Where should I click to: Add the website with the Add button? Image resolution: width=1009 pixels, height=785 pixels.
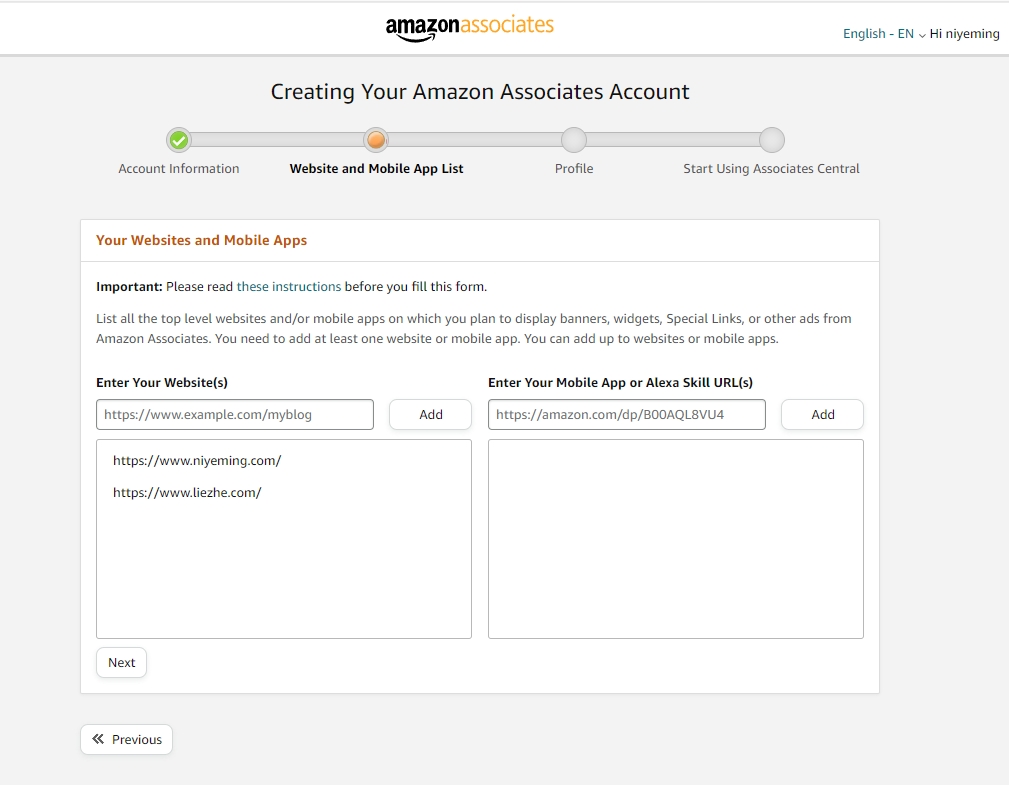point(430,414)
